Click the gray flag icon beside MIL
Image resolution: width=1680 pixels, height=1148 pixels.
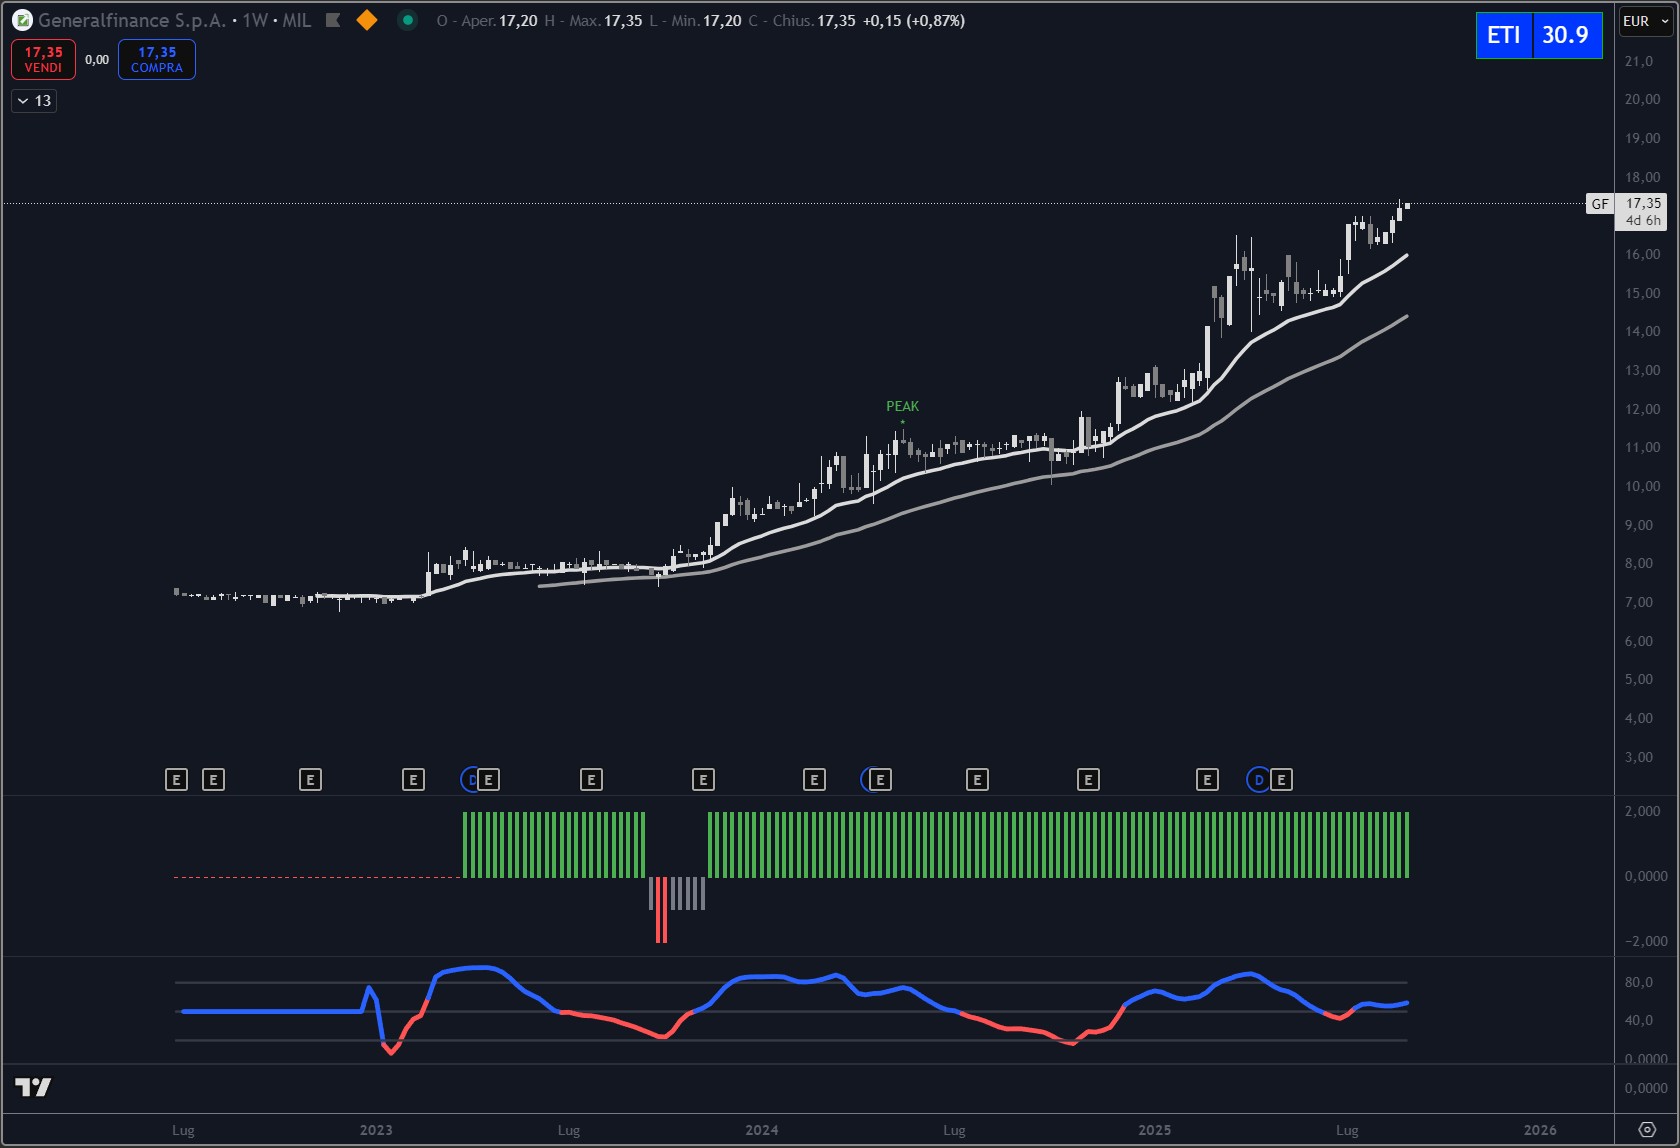point(334,20)
